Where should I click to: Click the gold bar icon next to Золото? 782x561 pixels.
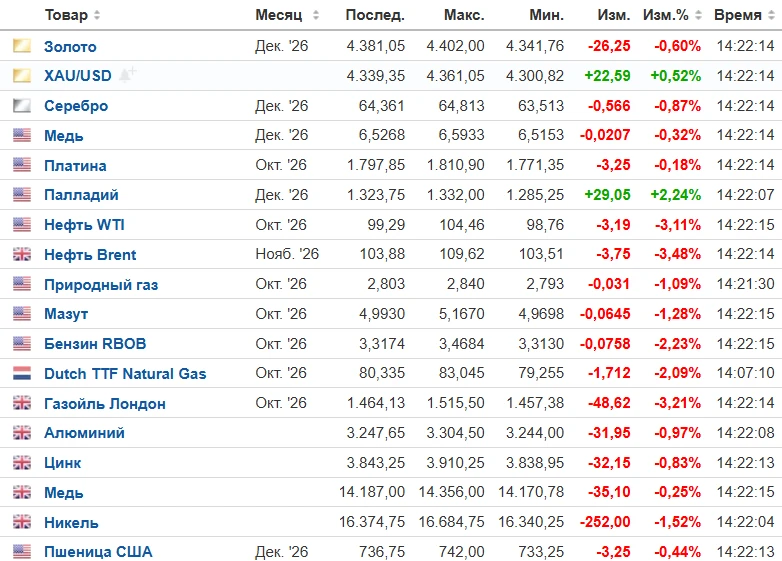pyautogui.click(x=22, y=46)
